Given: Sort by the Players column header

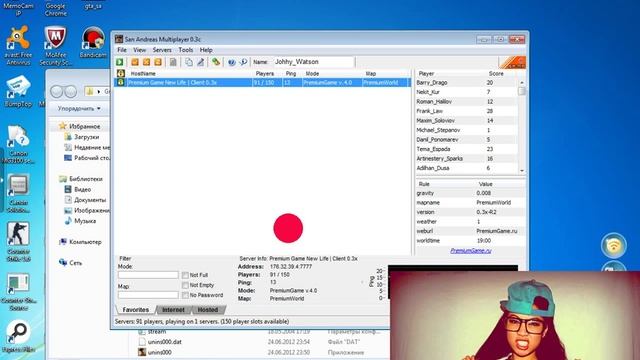Looking at the screenshot, I should pos(267,73).
